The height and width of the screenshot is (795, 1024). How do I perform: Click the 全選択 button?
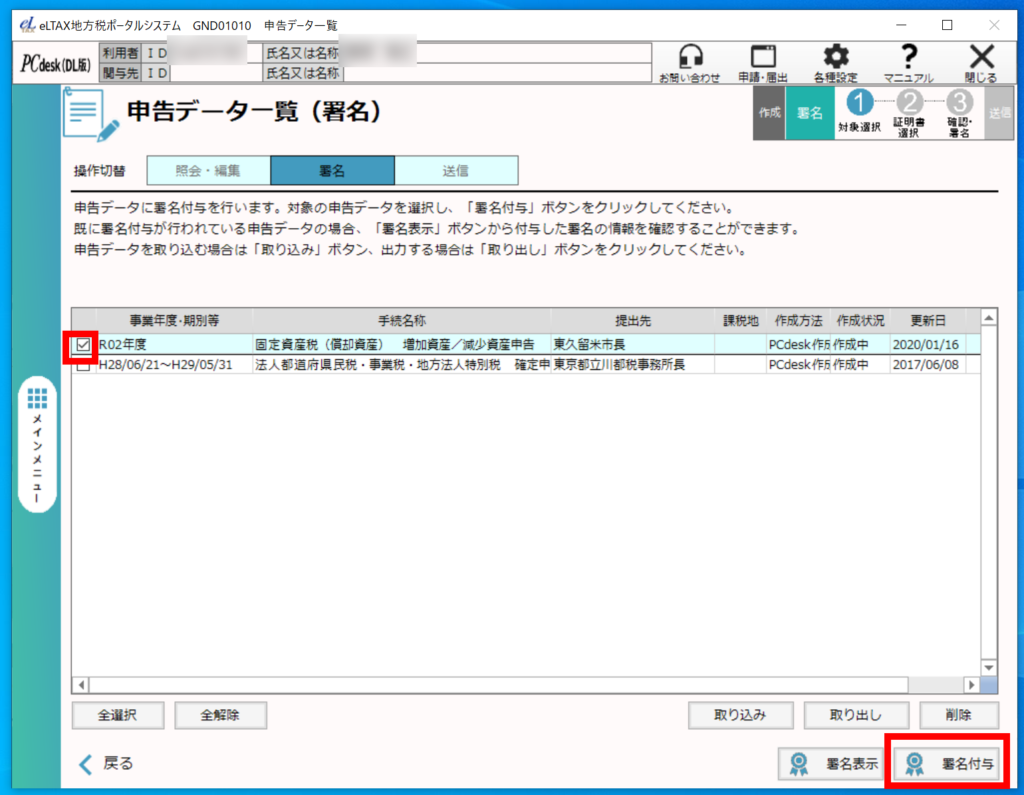tap(117, 715)
